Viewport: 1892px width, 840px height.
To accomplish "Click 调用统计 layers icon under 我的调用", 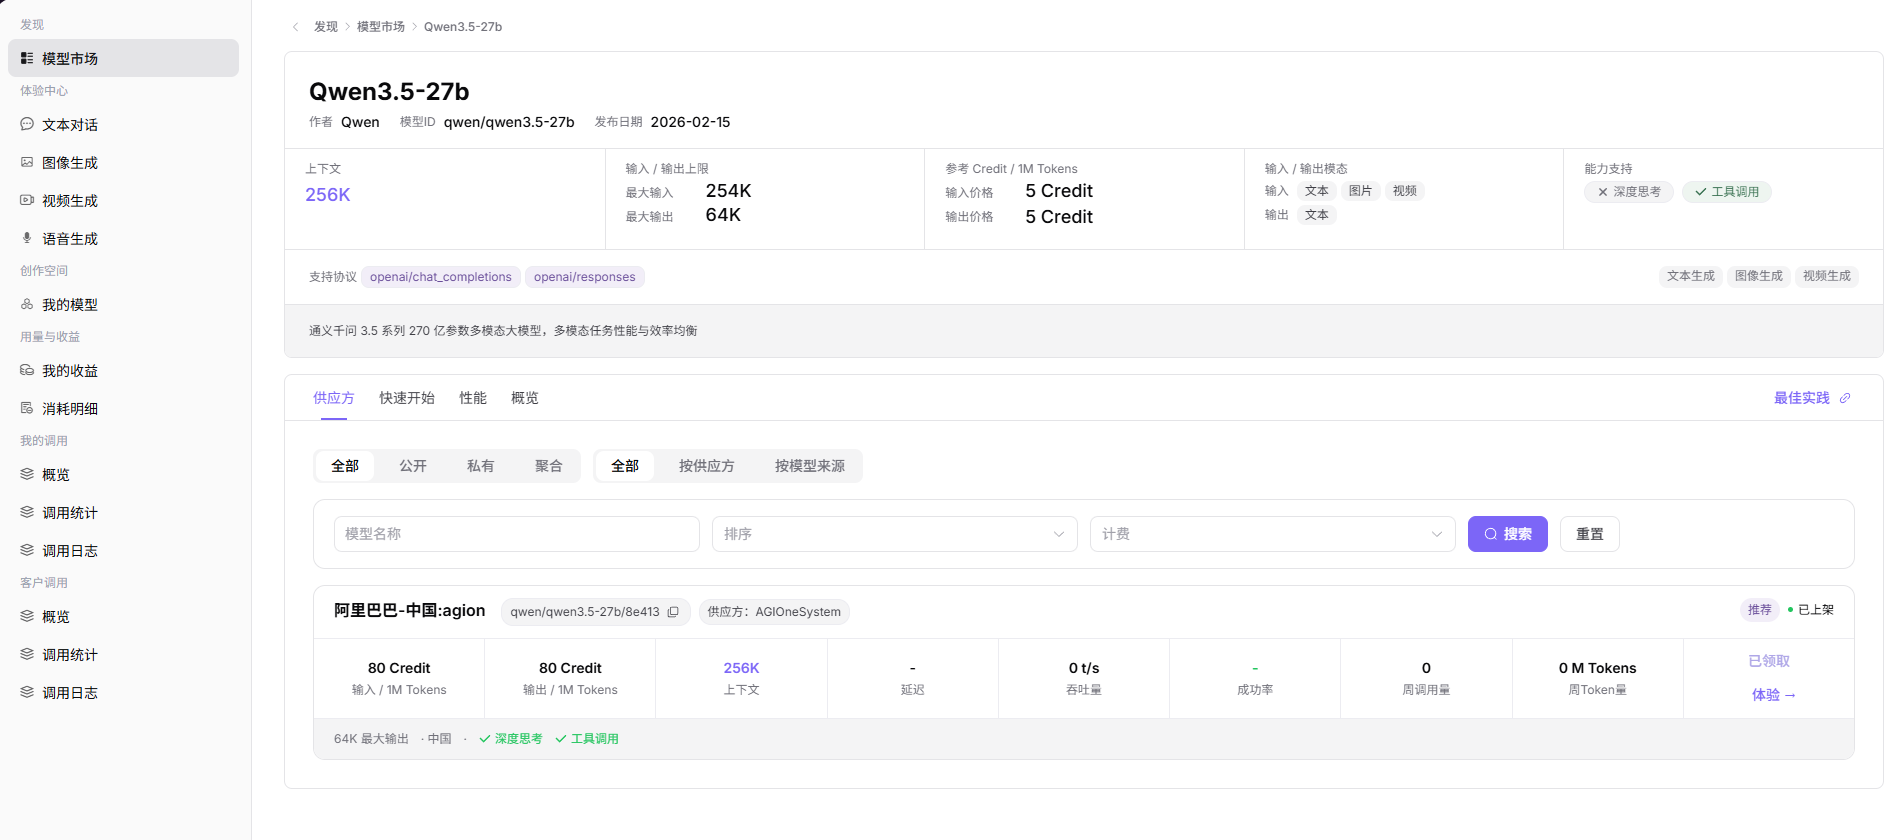I will [27, 512].
